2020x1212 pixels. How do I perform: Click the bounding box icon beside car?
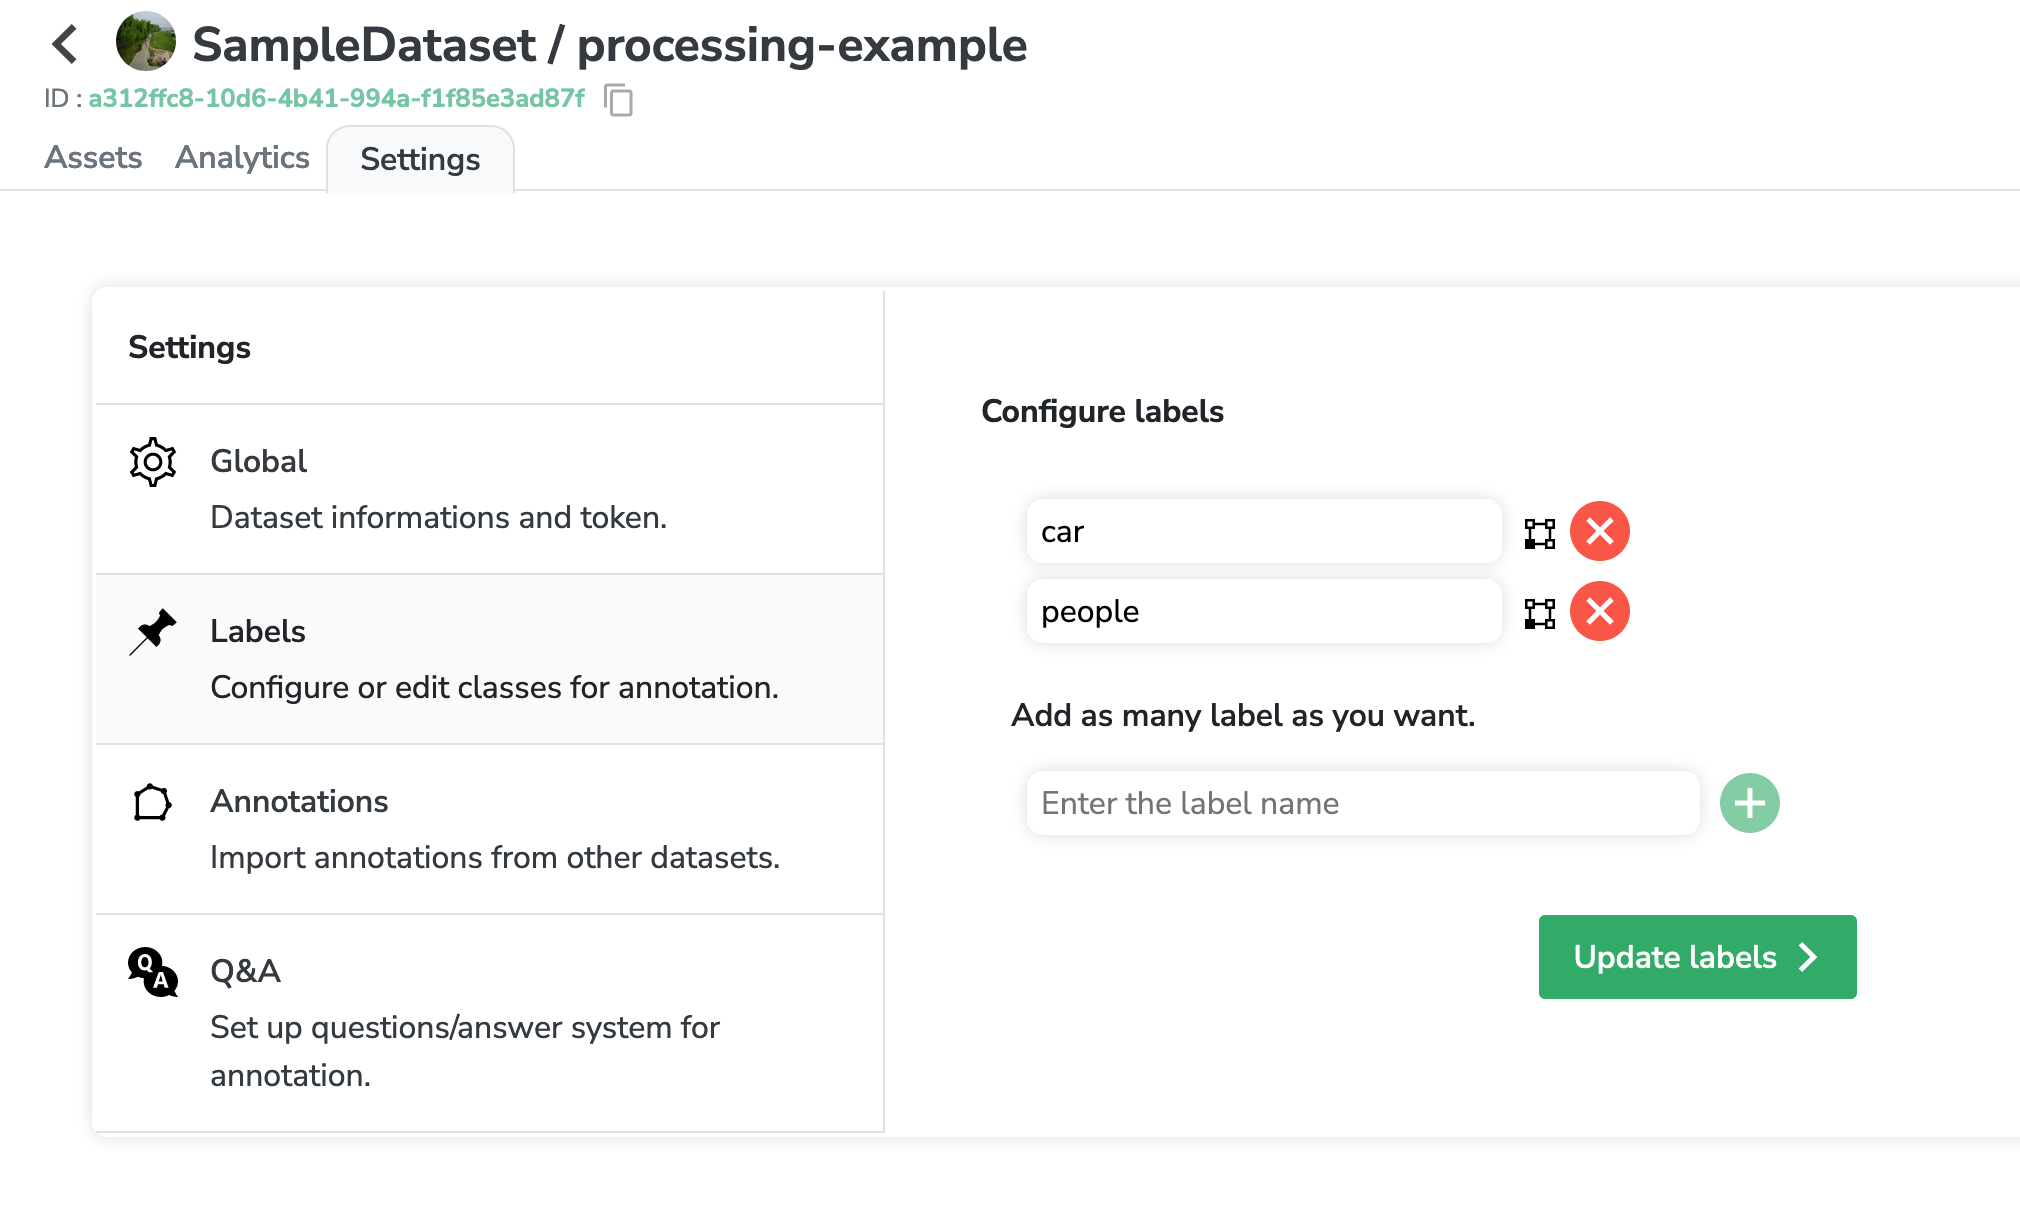[1539, 533]
